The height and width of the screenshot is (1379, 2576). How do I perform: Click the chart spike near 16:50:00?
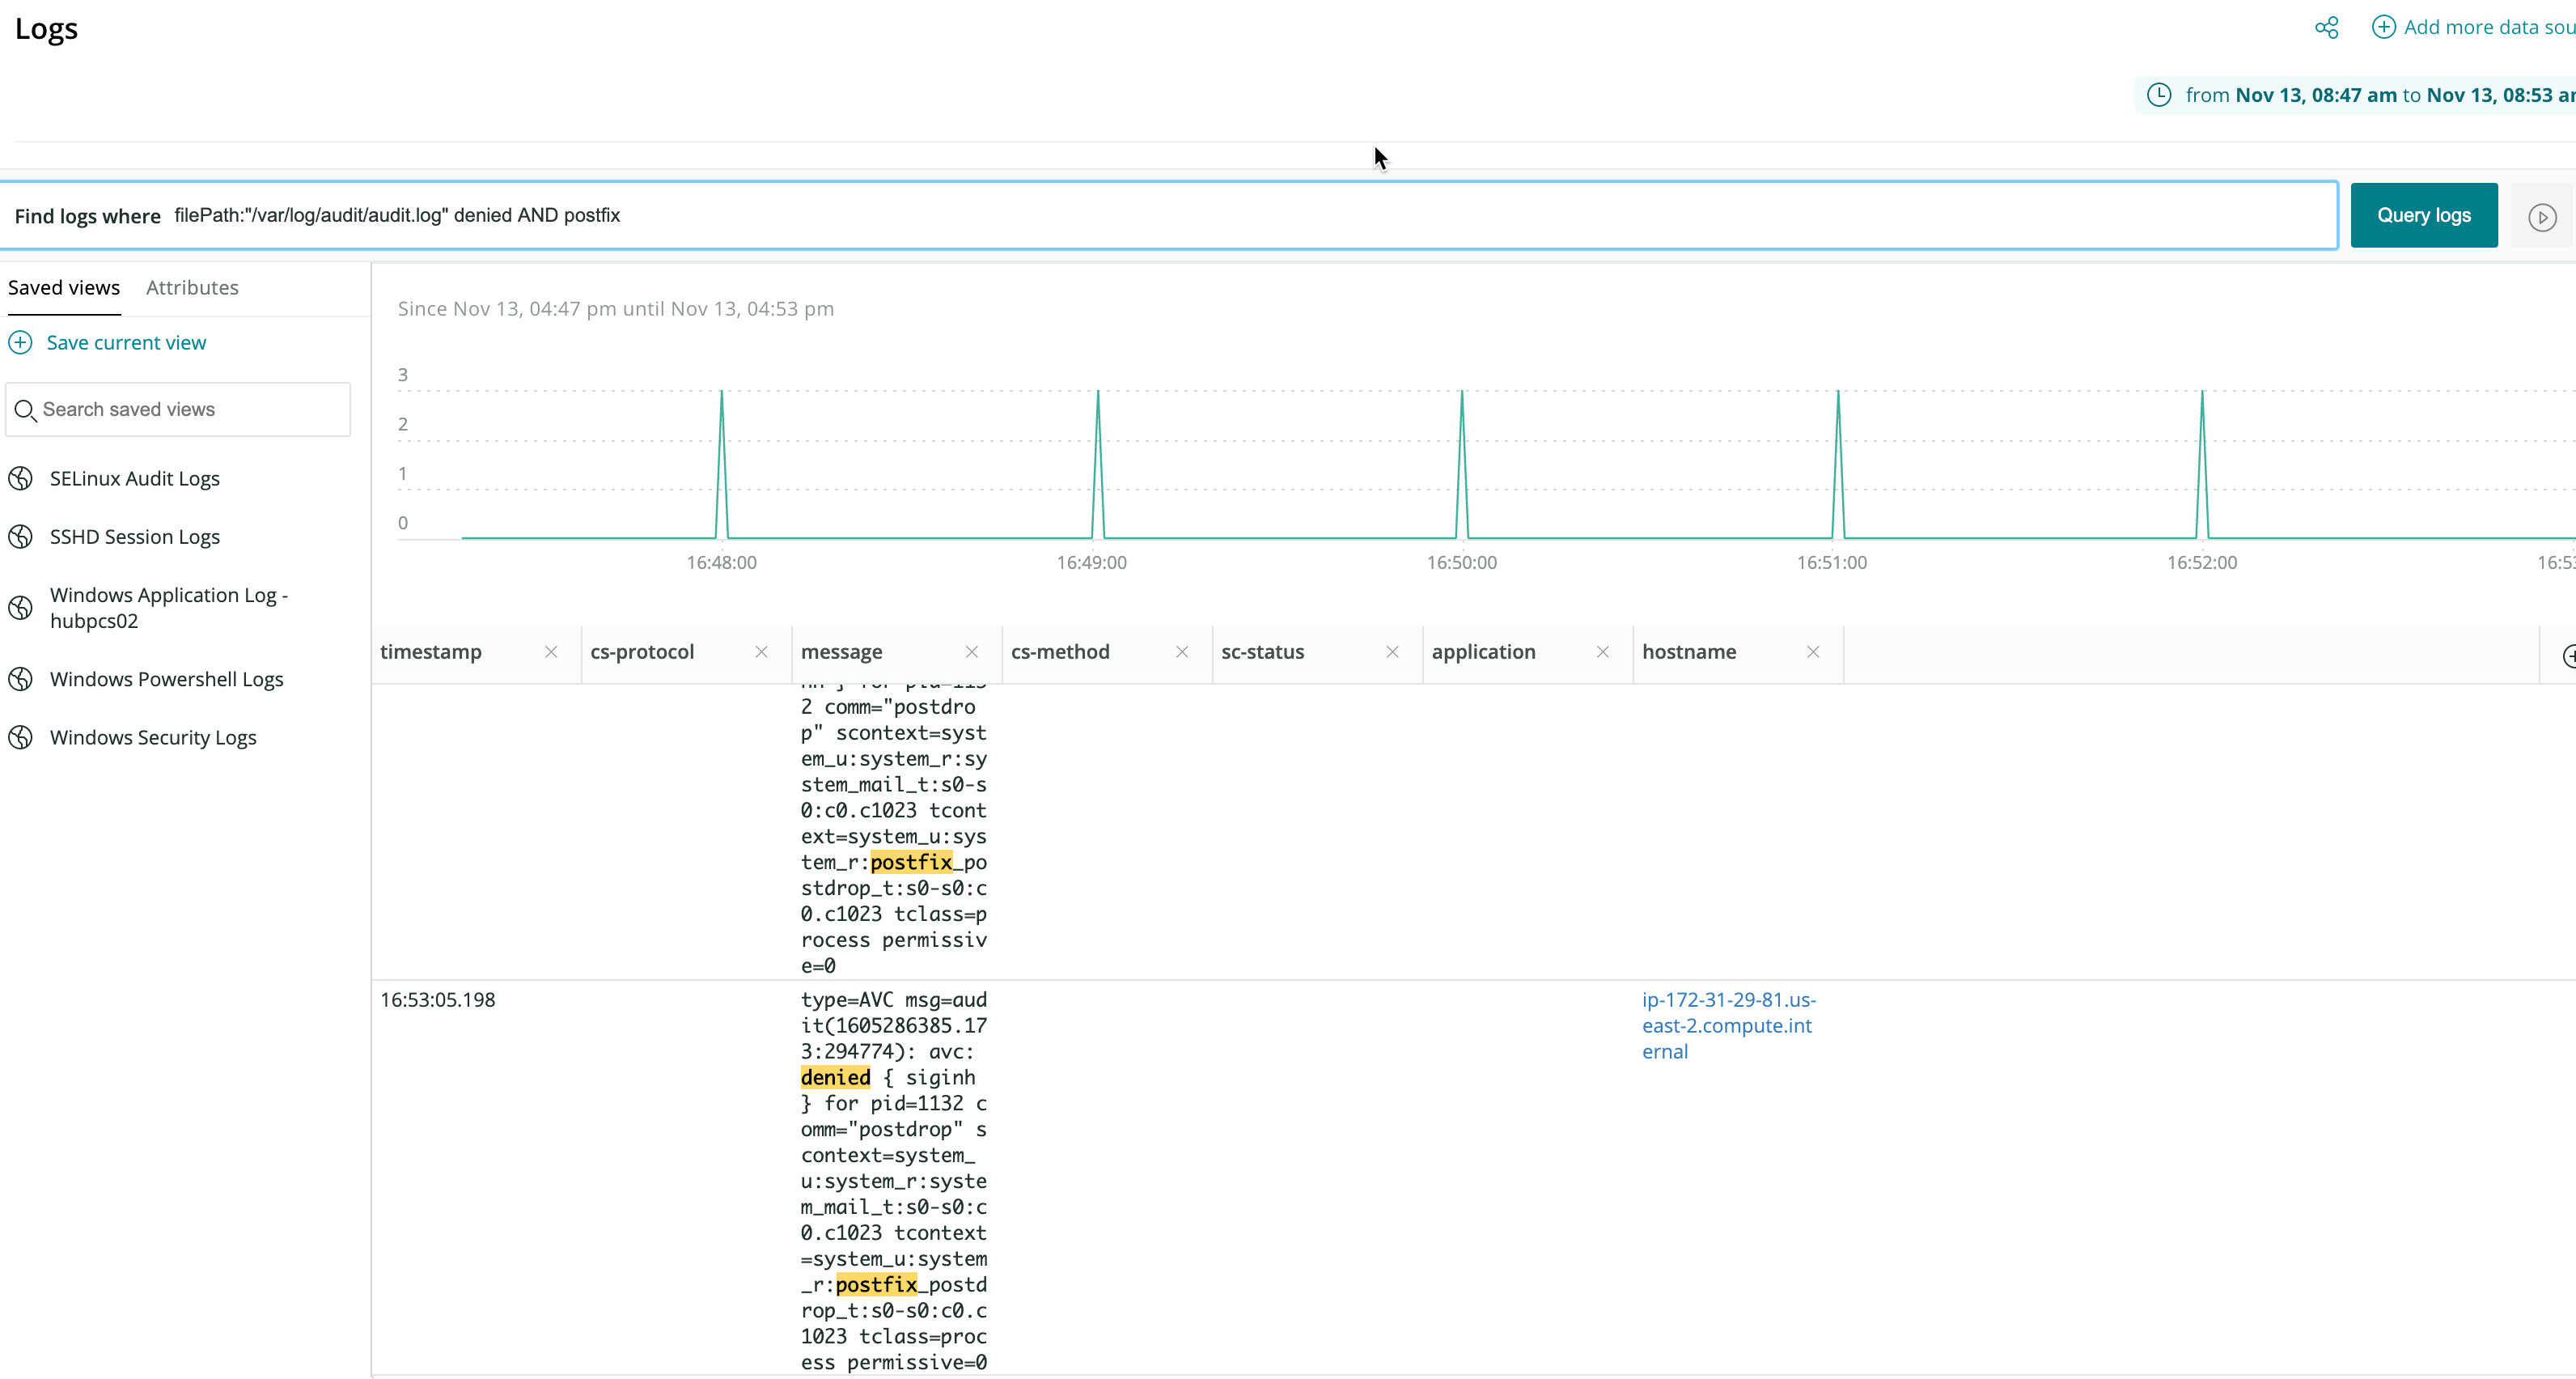tap(1462, 464)
